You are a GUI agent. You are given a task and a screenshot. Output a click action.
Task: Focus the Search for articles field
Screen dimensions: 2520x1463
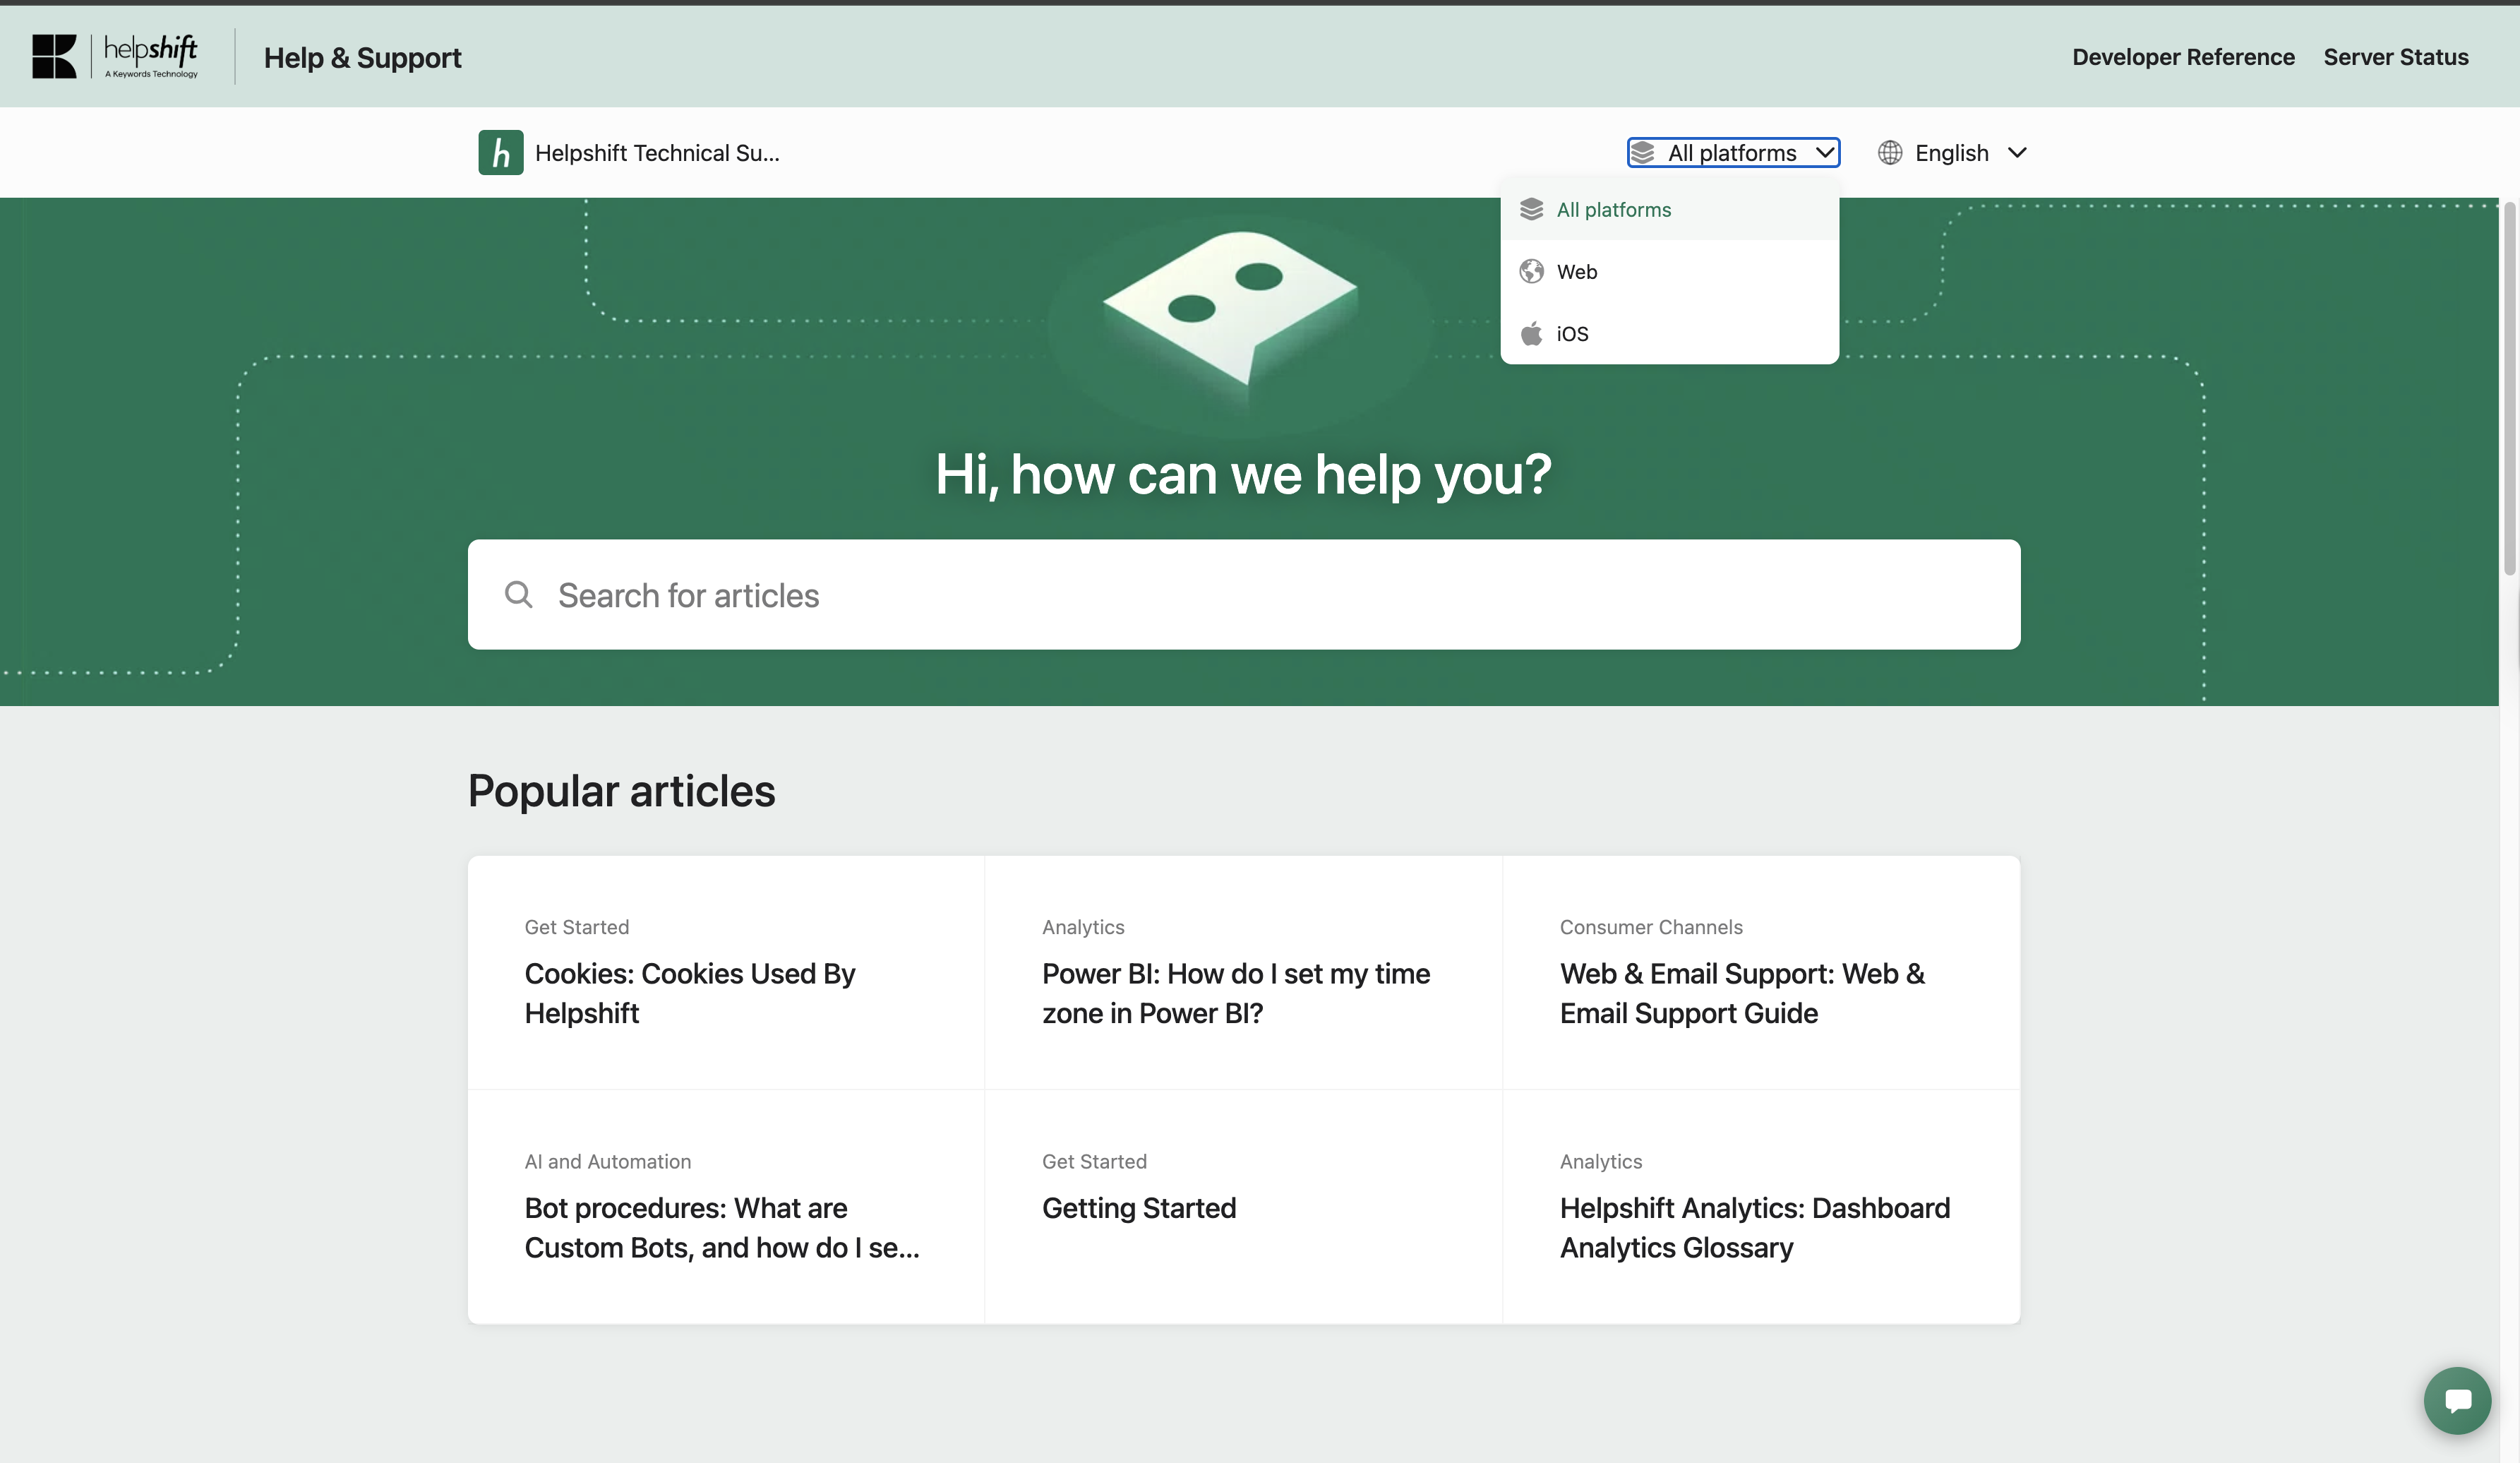pos(1243,595)
